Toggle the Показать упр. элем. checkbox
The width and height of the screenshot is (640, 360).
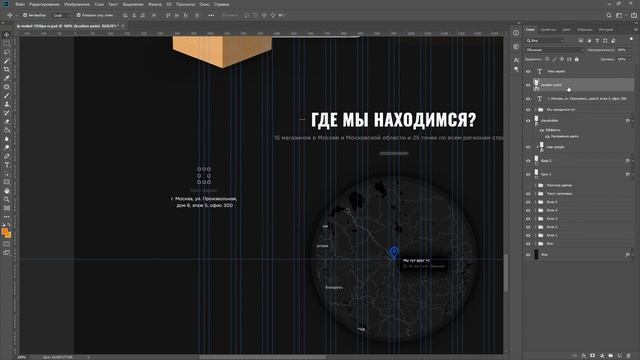click(78, 15)
